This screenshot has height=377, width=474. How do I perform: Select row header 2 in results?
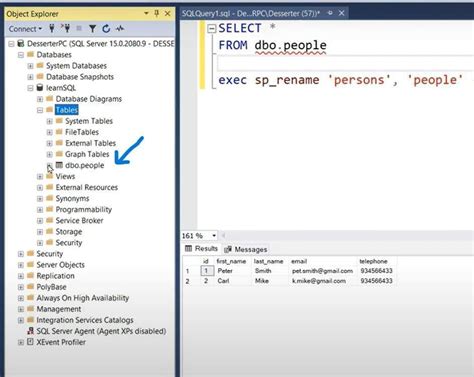click(188, 281)
